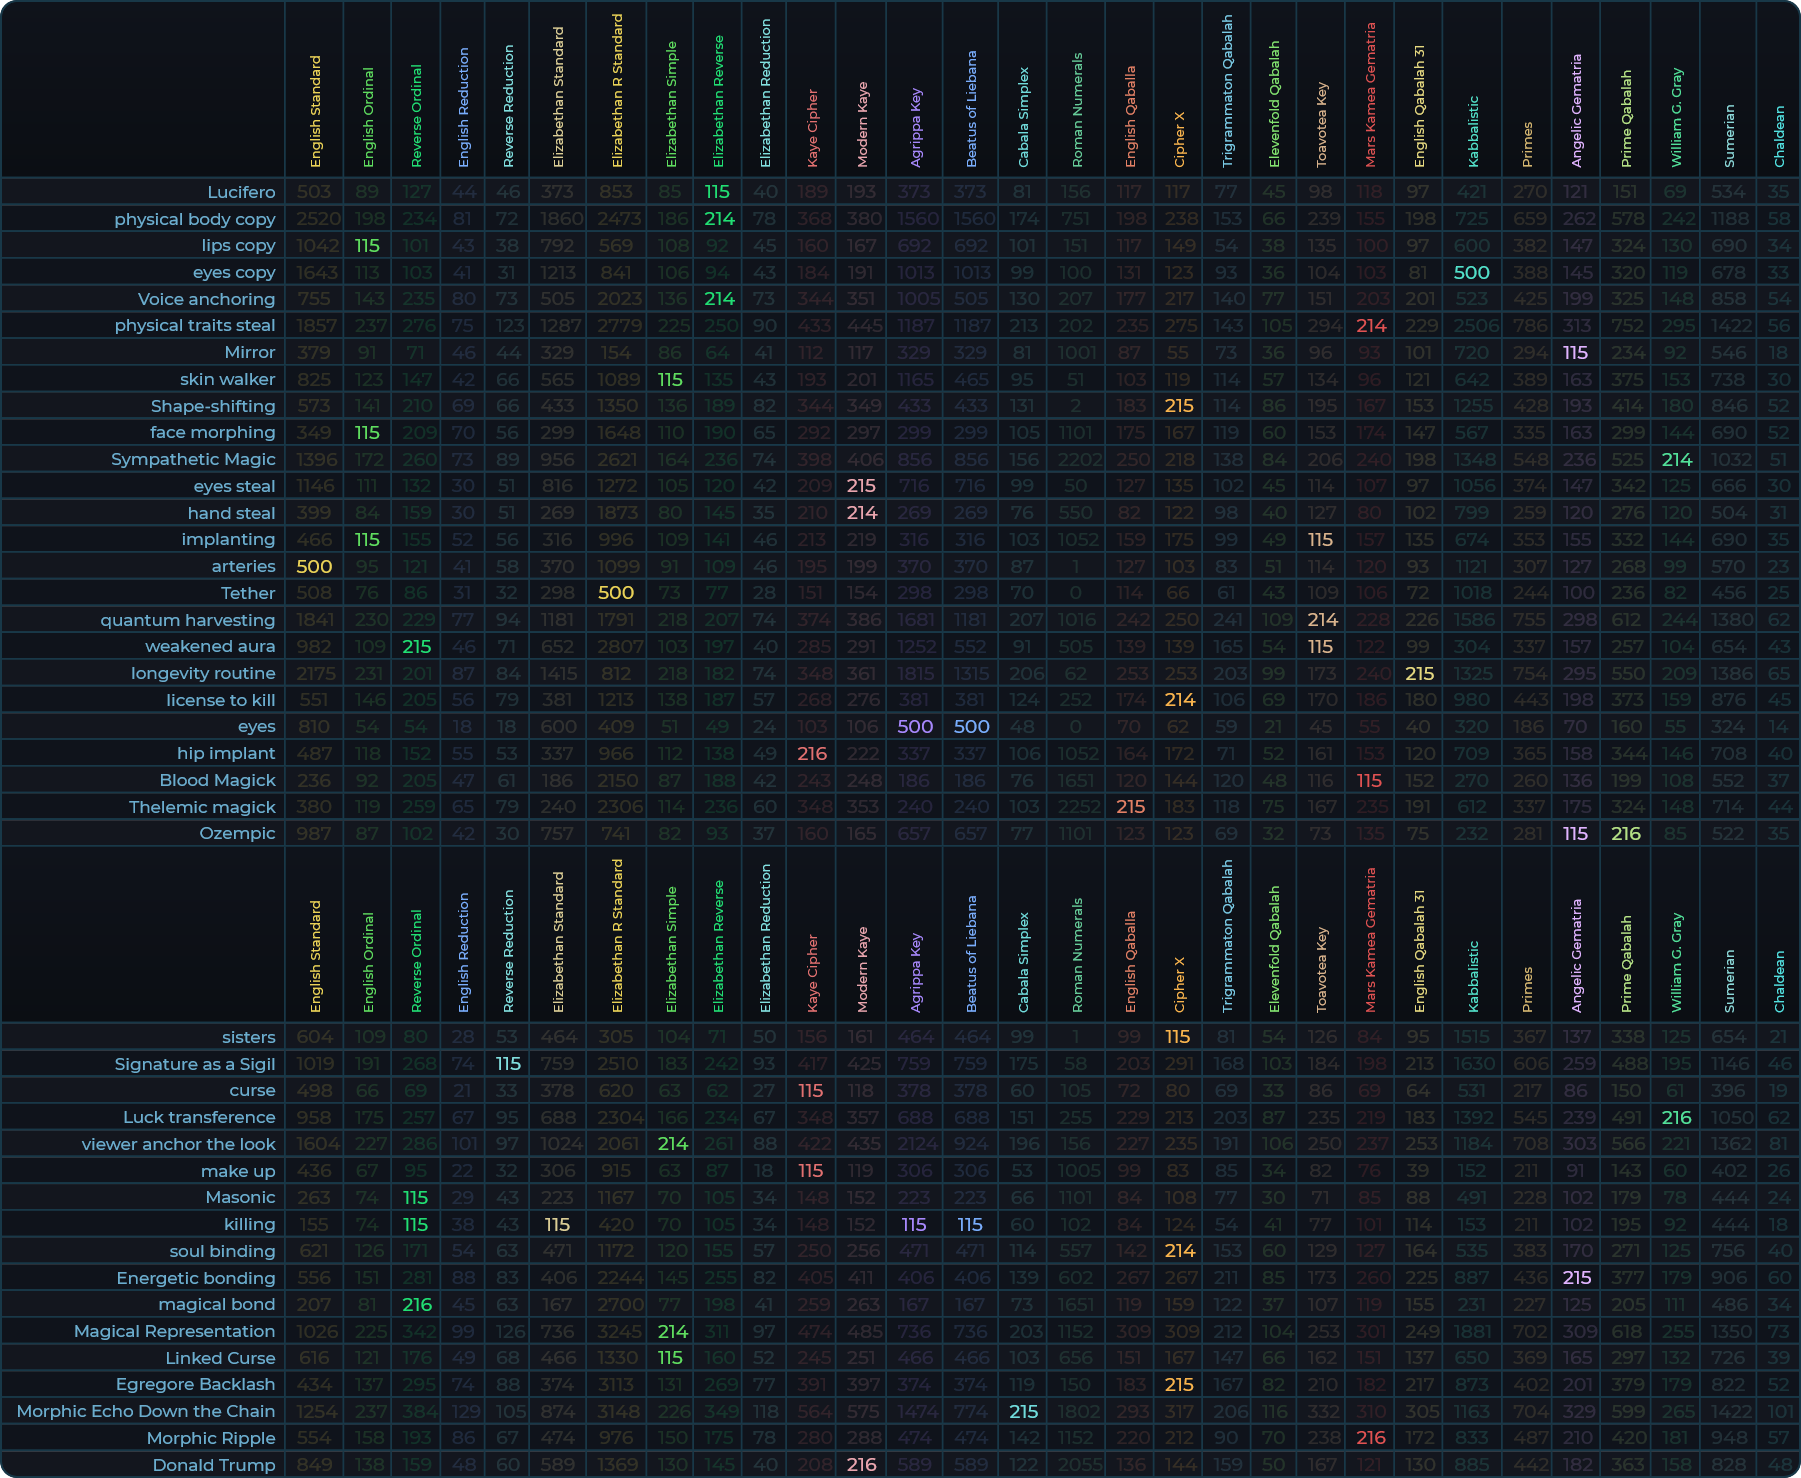Click the Lucifero row label
Image resolution: width=1801 pixels, height=1478 pixels.
241,192
